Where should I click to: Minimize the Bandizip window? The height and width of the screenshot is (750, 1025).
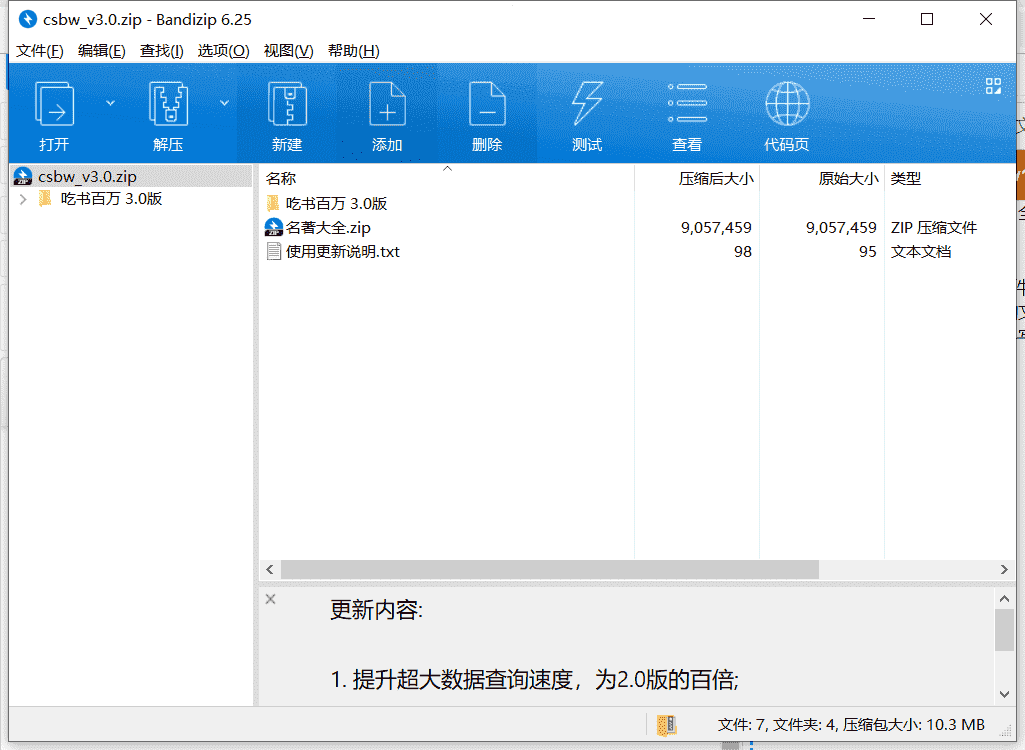pos(869,19)
